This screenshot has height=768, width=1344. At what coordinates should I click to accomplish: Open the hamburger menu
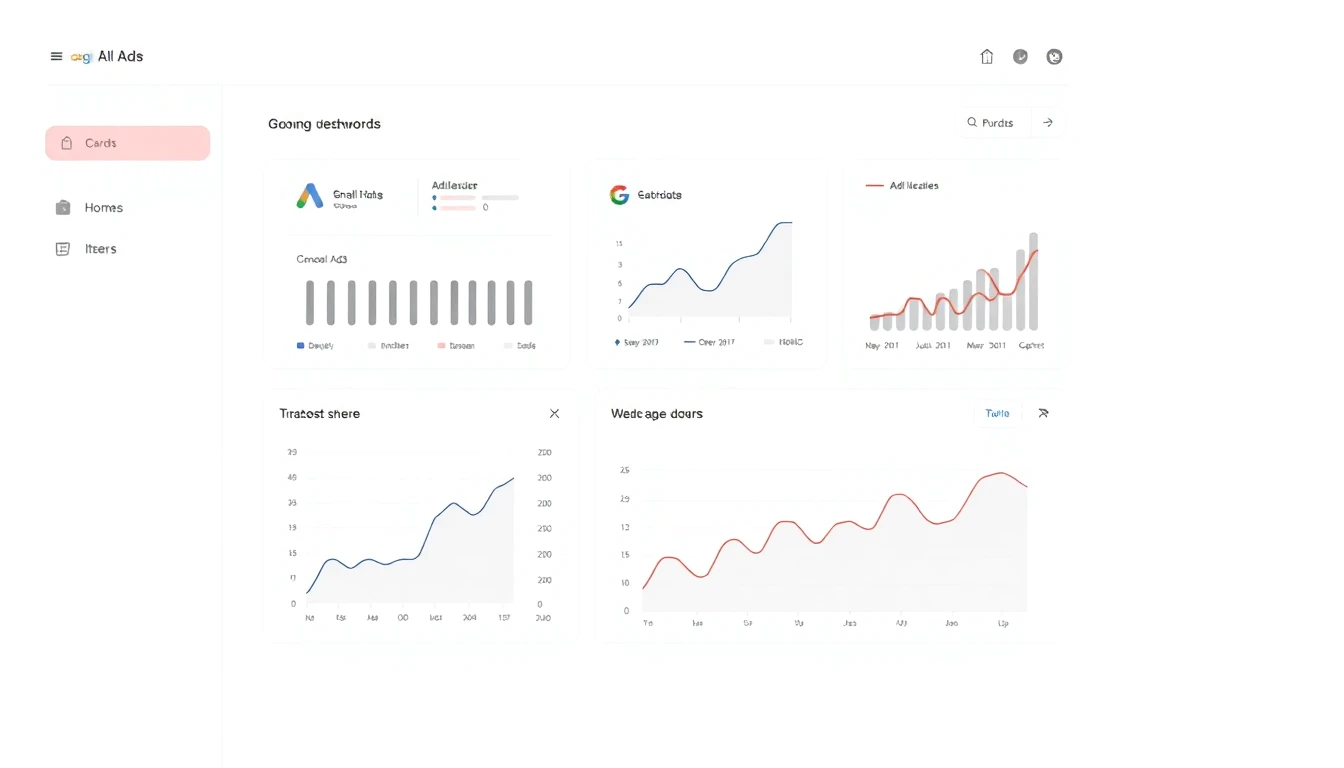[x=56, y=56]
